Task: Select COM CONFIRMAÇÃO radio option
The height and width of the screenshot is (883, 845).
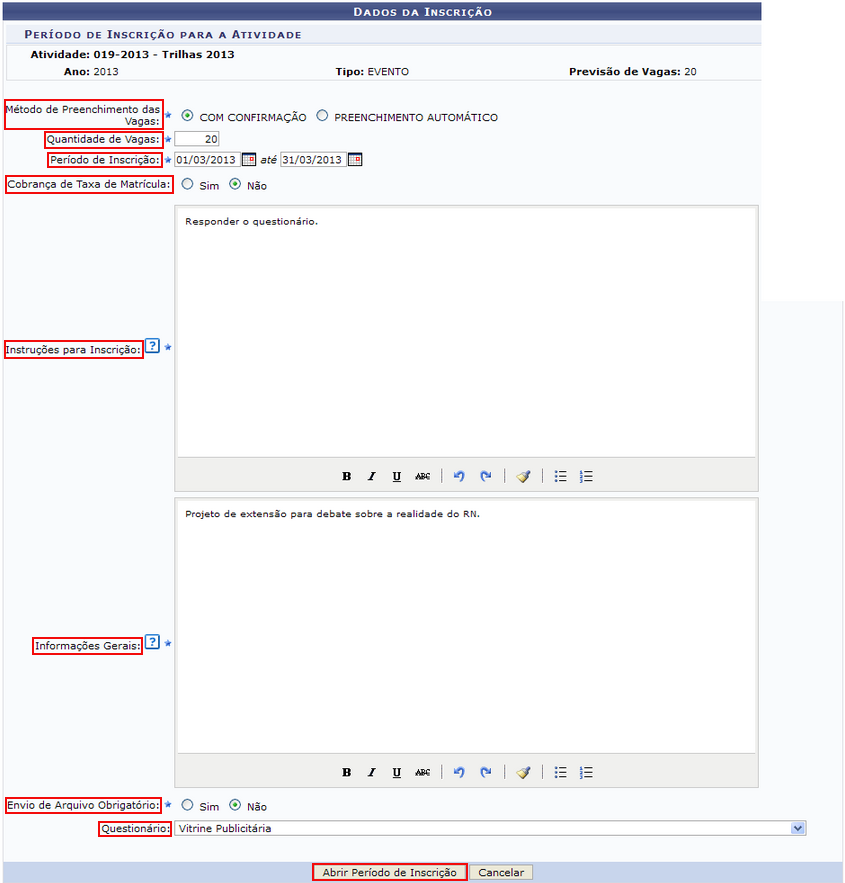Action: pyautogui.click(x=187, y=116)
